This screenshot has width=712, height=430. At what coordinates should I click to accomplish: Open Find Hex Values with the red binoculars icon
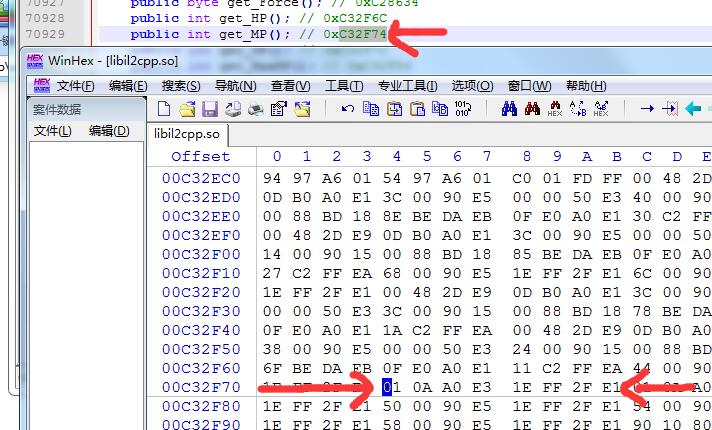coord(532,109)
